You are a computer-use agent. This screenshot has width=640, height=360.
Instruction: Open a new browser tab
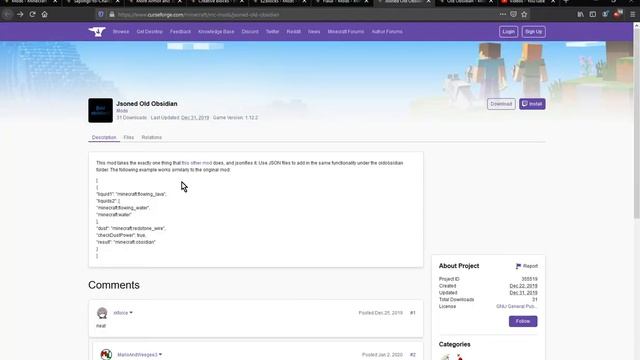tap(566, 2)
